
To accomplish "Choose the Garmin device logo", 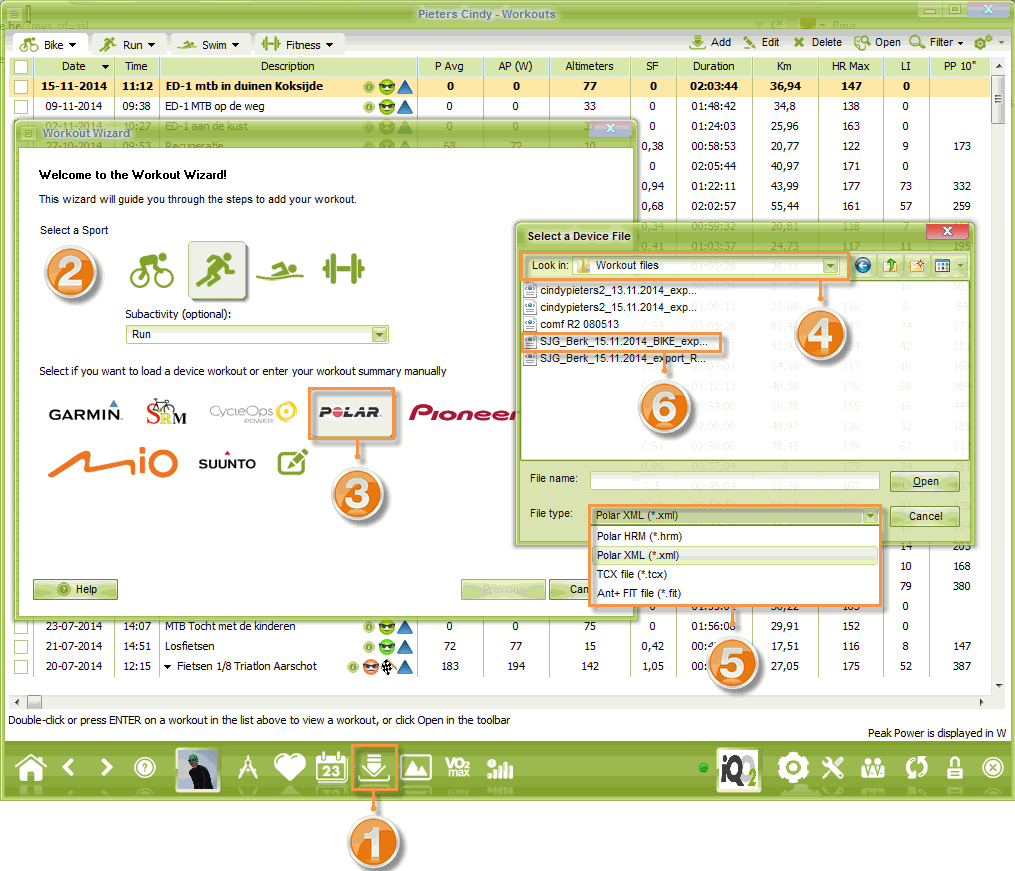I will (85, 412).
